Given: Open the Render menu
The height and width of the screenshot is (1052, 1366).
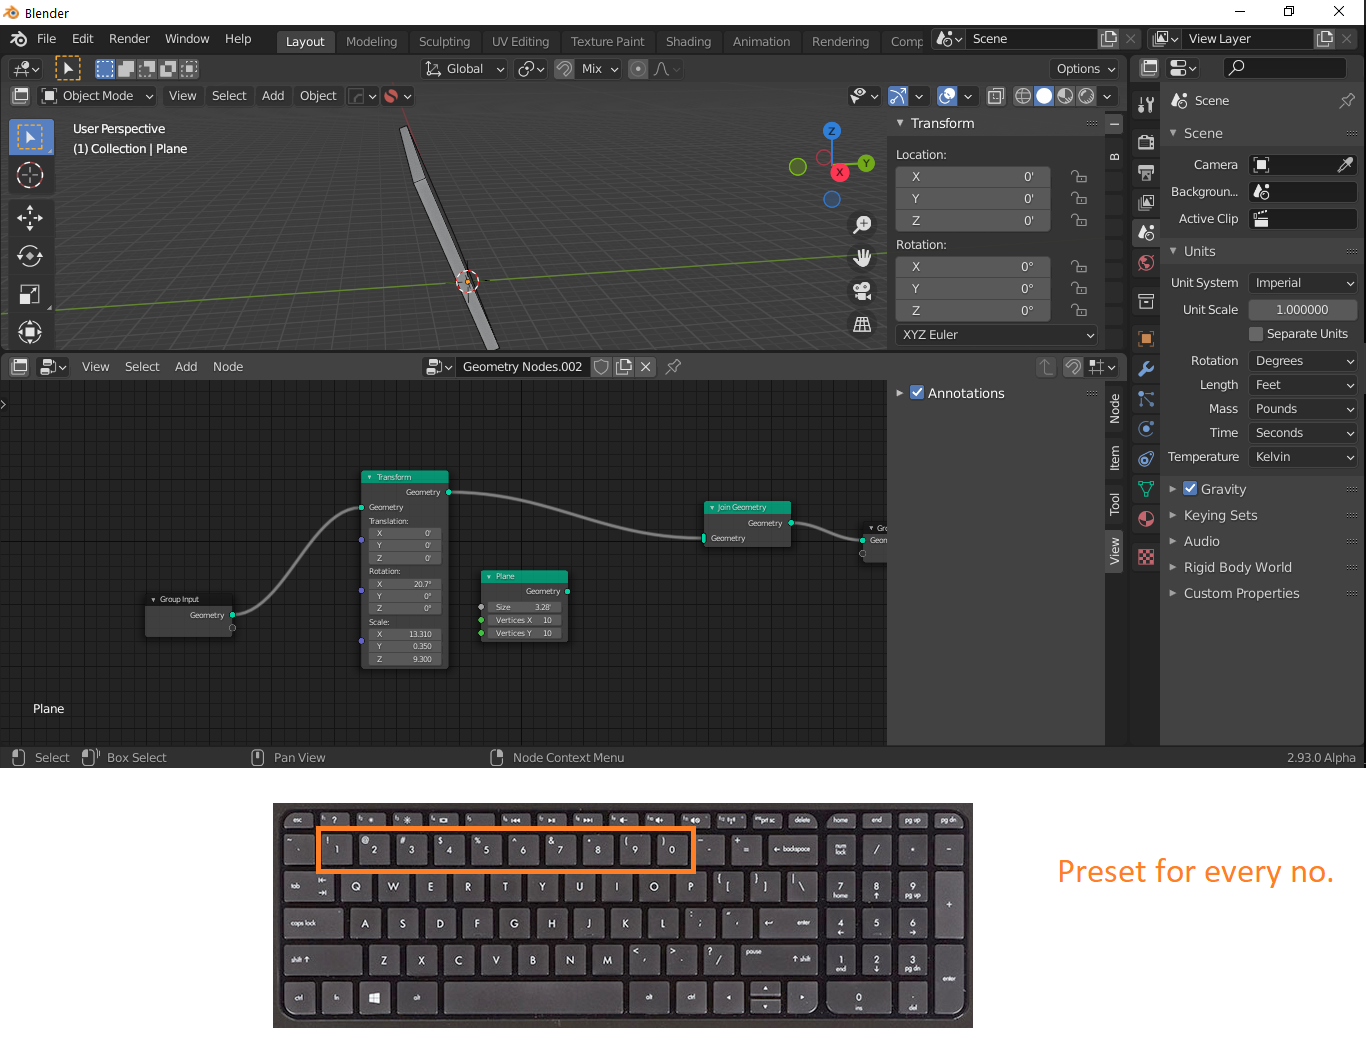Looking at the screenshot, I should coord(129,39).
